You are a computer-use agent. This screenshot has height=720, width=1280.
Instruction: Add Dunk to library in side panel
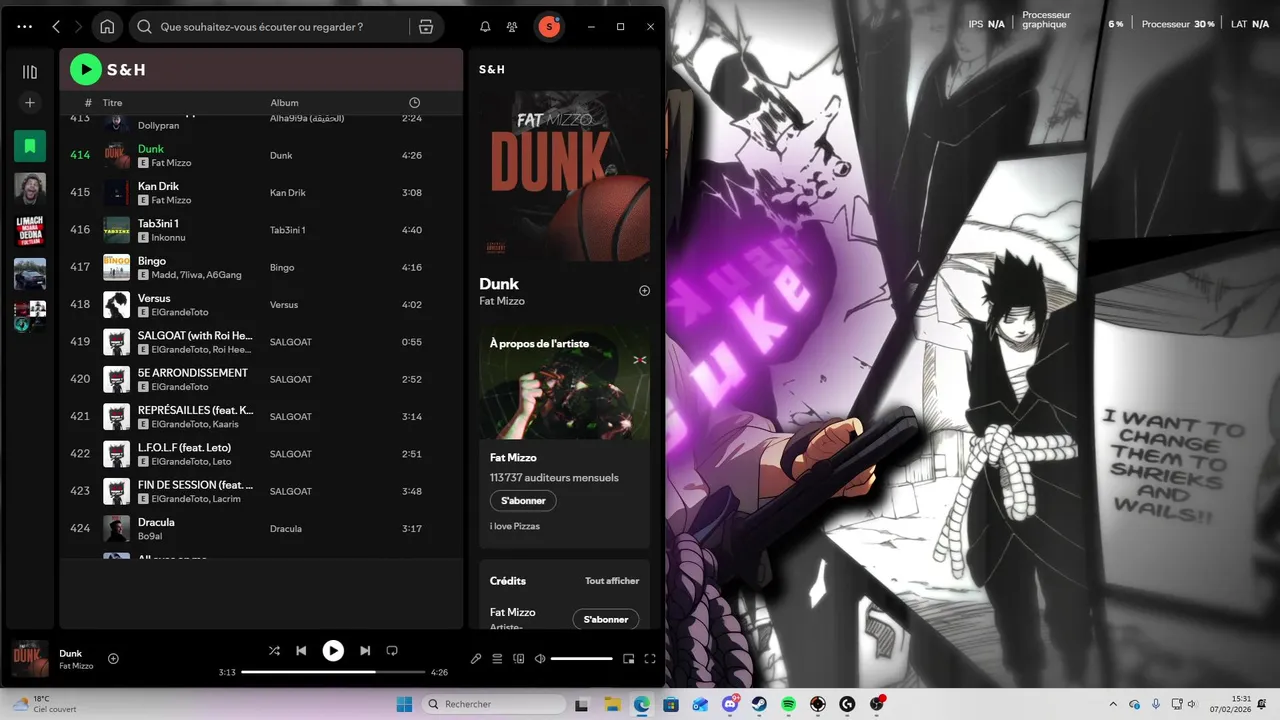644,291
